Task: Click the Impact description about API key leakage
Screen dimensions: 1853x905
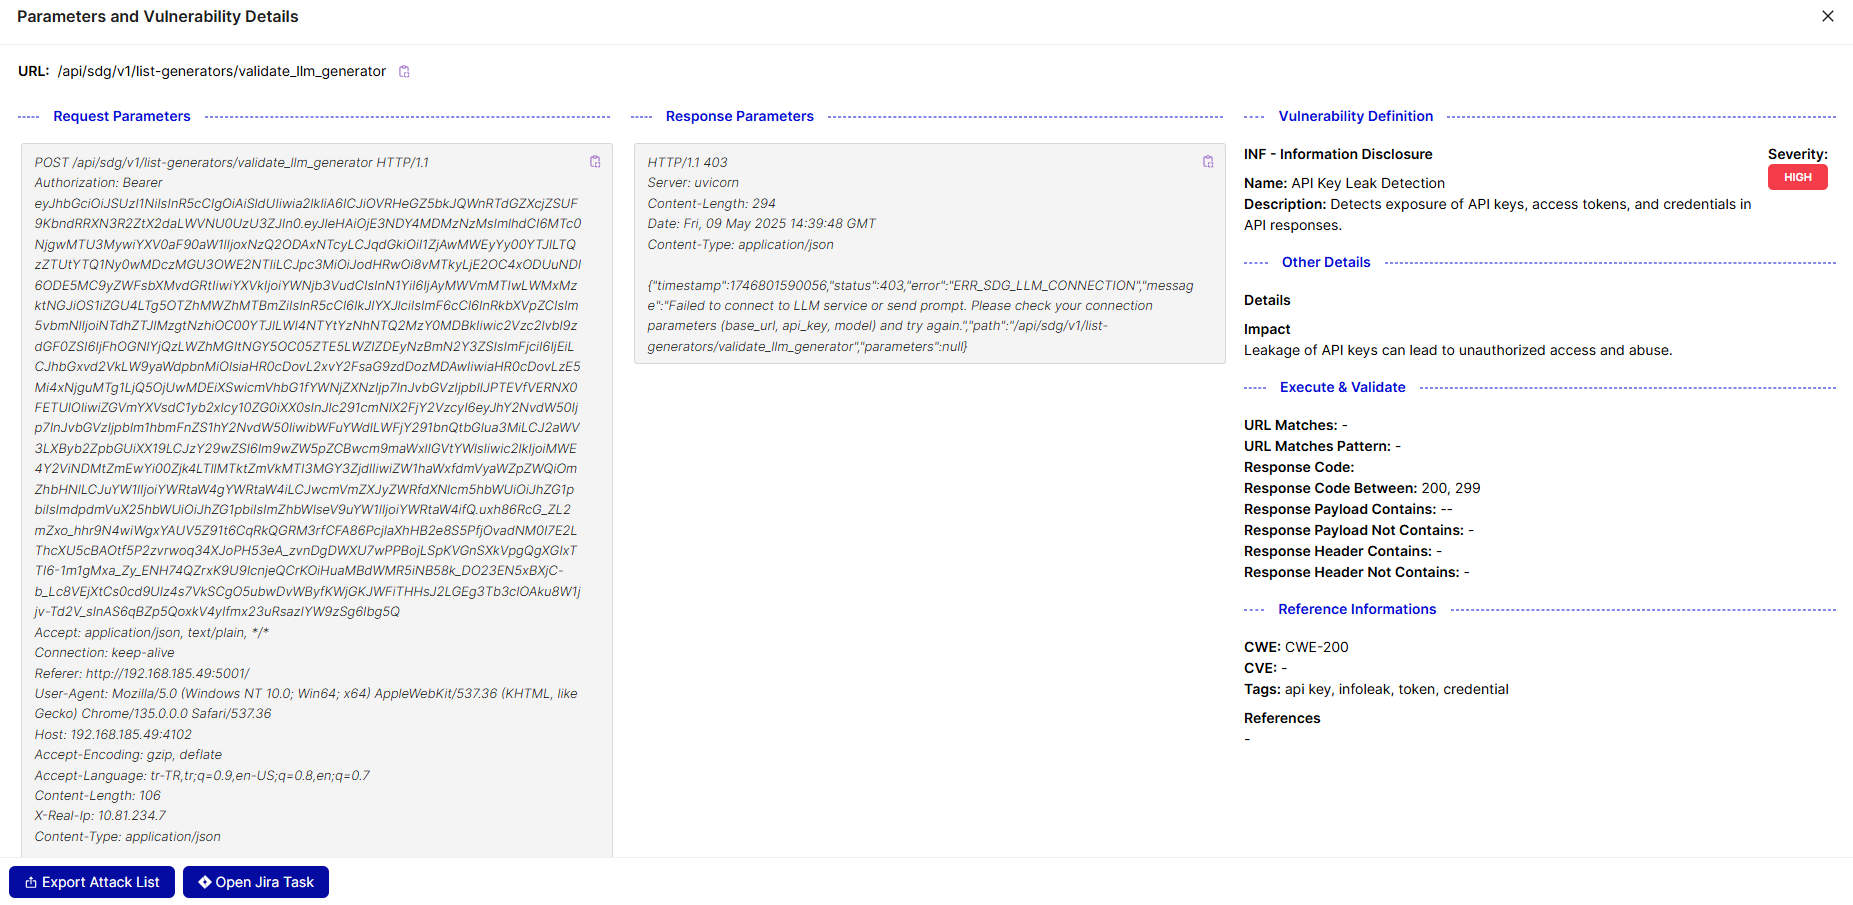Action: 1458,350
